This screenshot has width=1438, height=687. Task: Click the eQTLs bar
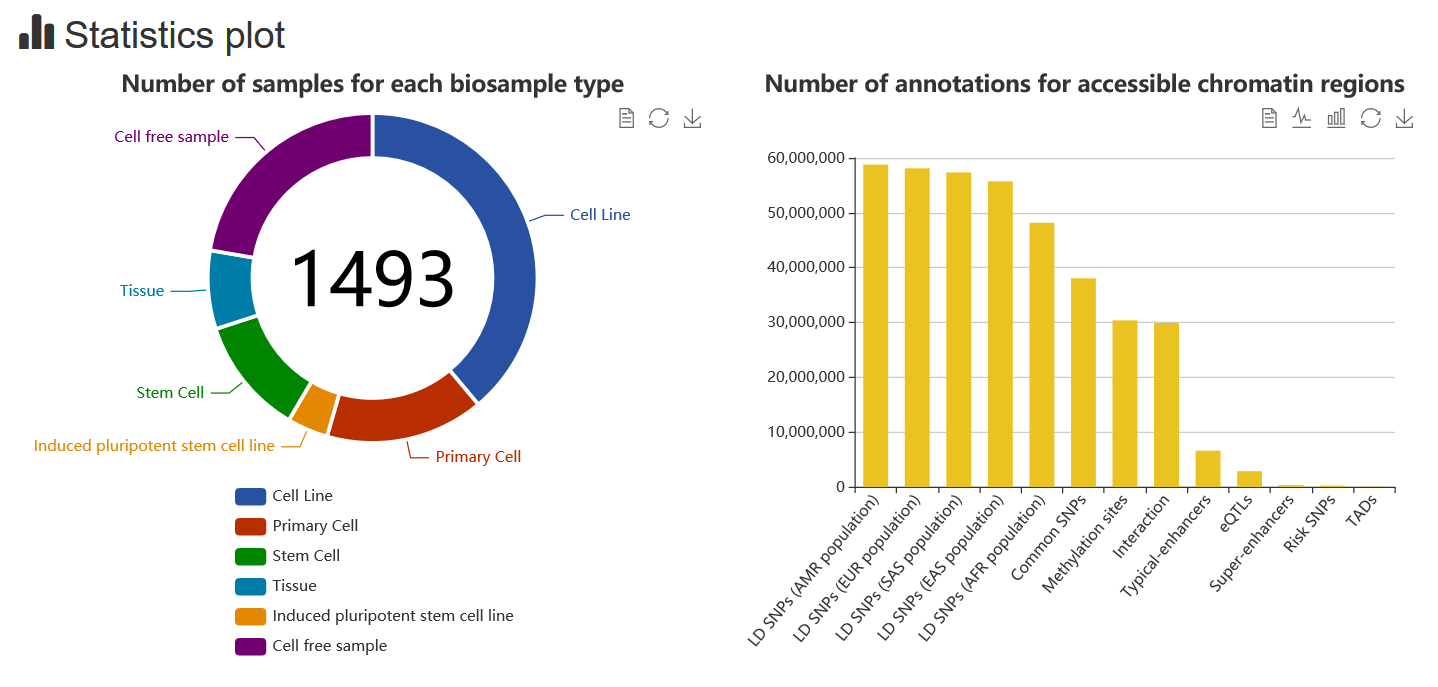point(1249,479)
